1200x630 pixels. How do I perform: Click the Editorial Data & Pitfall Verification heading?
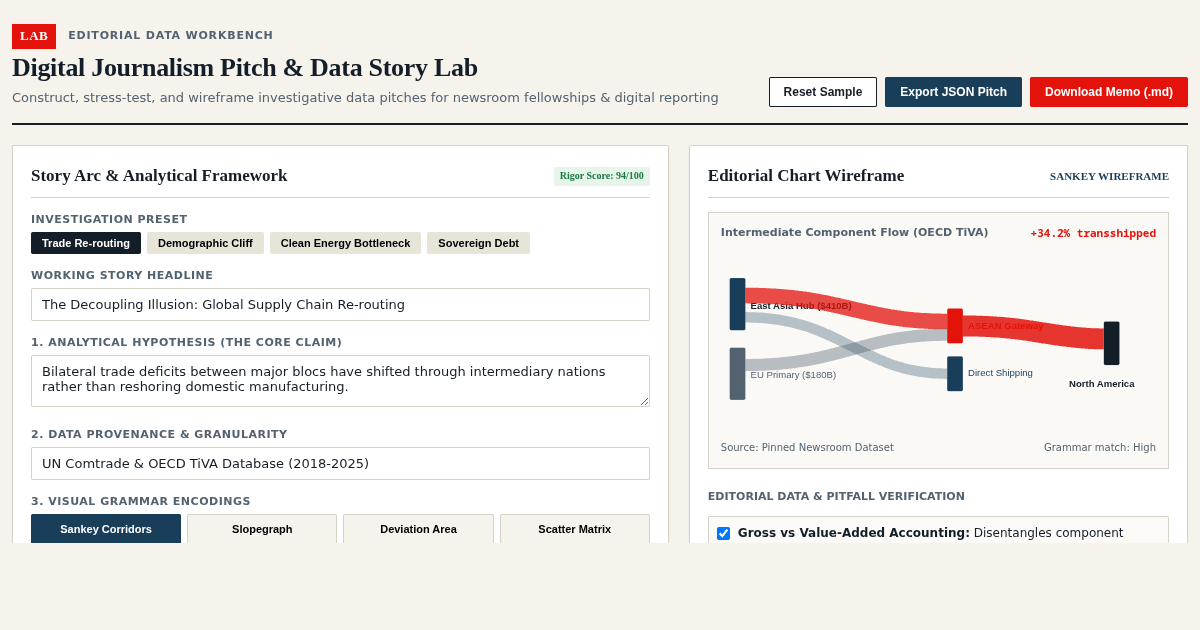(836, 497)
